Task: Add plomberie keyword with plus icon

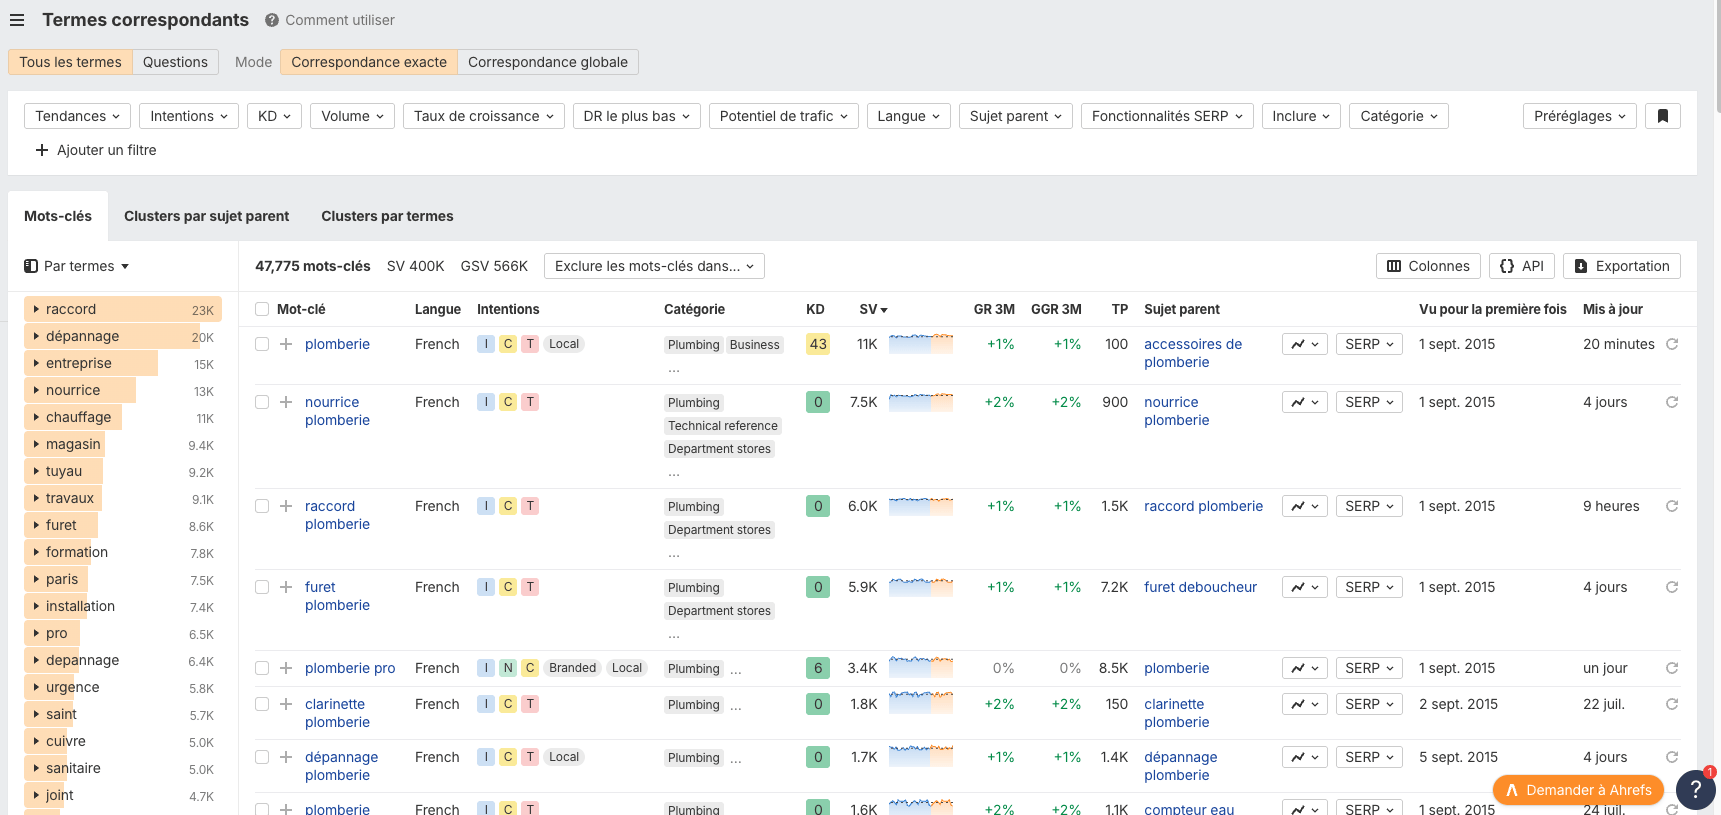Action: [286, 344]
